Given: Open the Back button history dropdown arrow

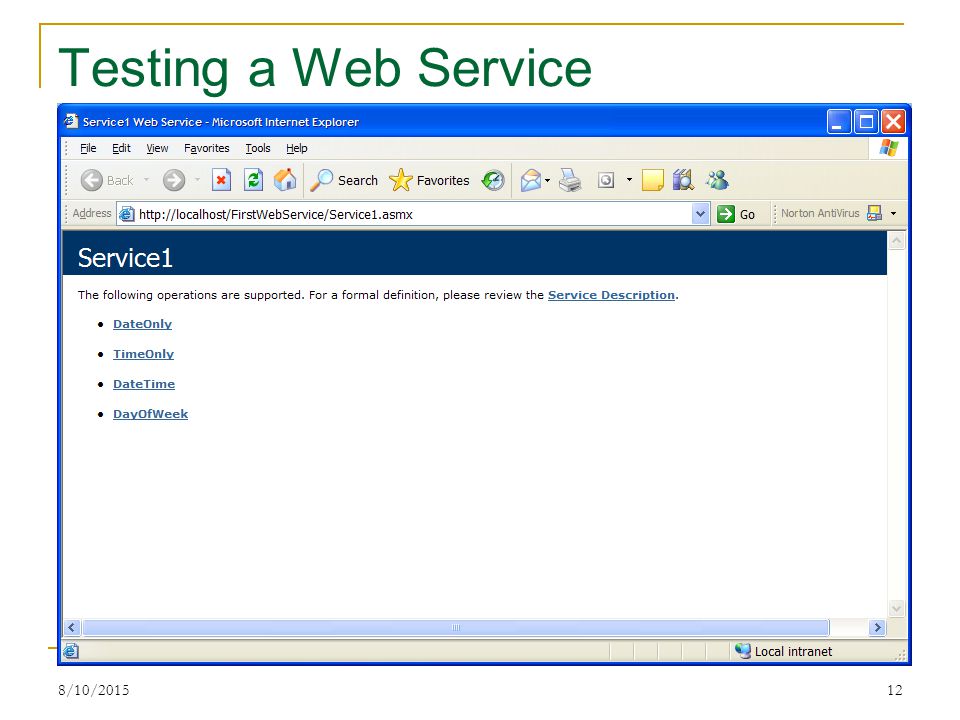Looking at the screenshot, I should tap(146, 180).
